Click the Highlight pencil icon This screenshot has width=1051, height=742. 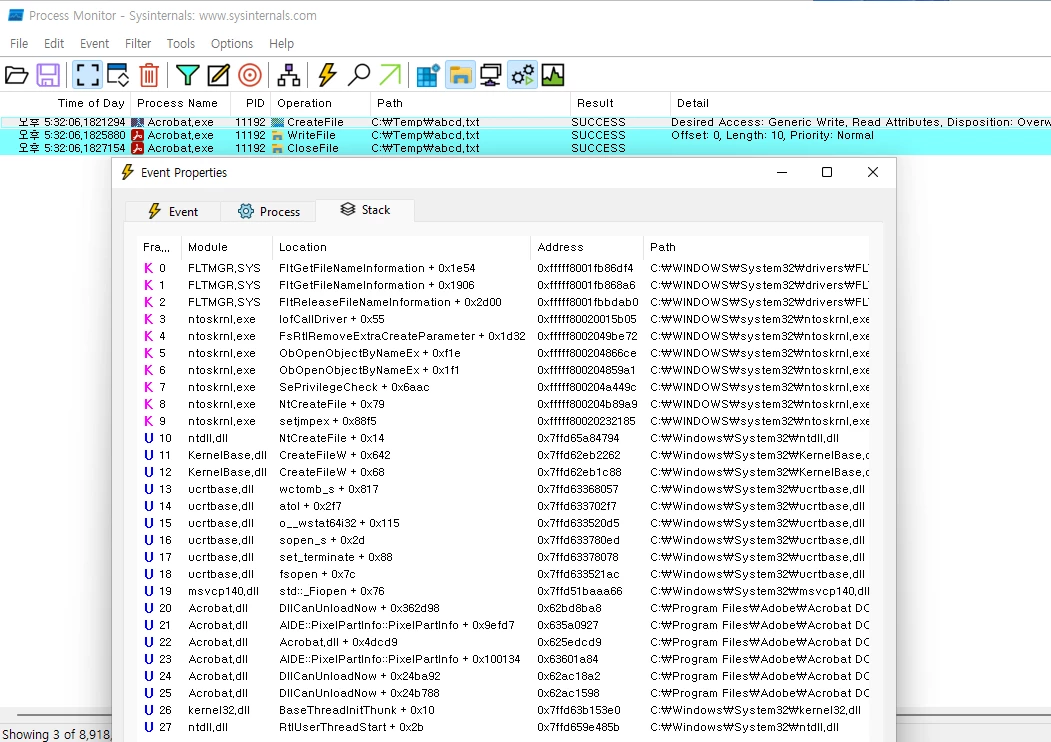click(218, 75)
